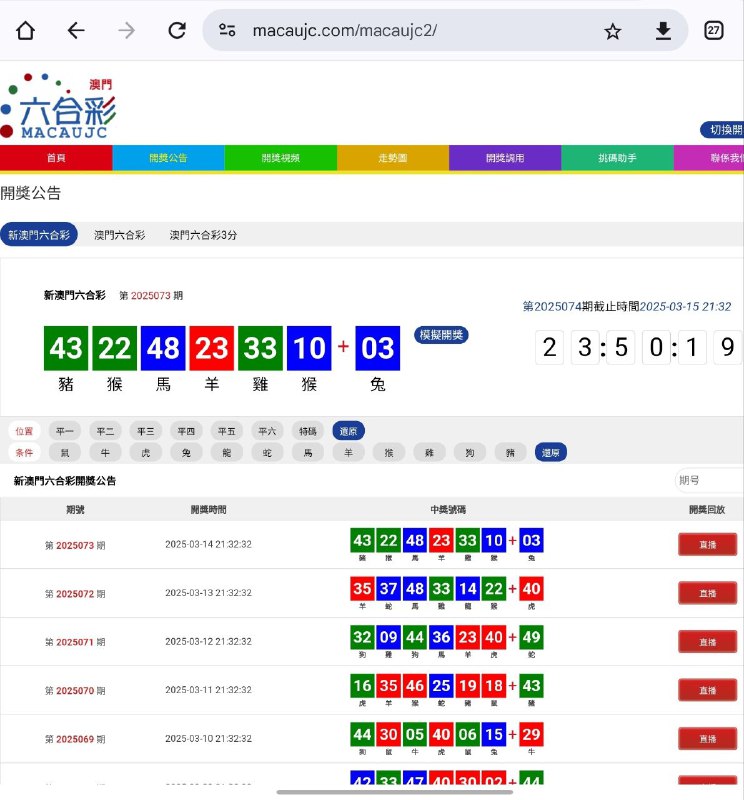Viewport: 744px width, 800px height.
Task: Toggle the 豬 zodiac filter
Action: coord(510,453)
